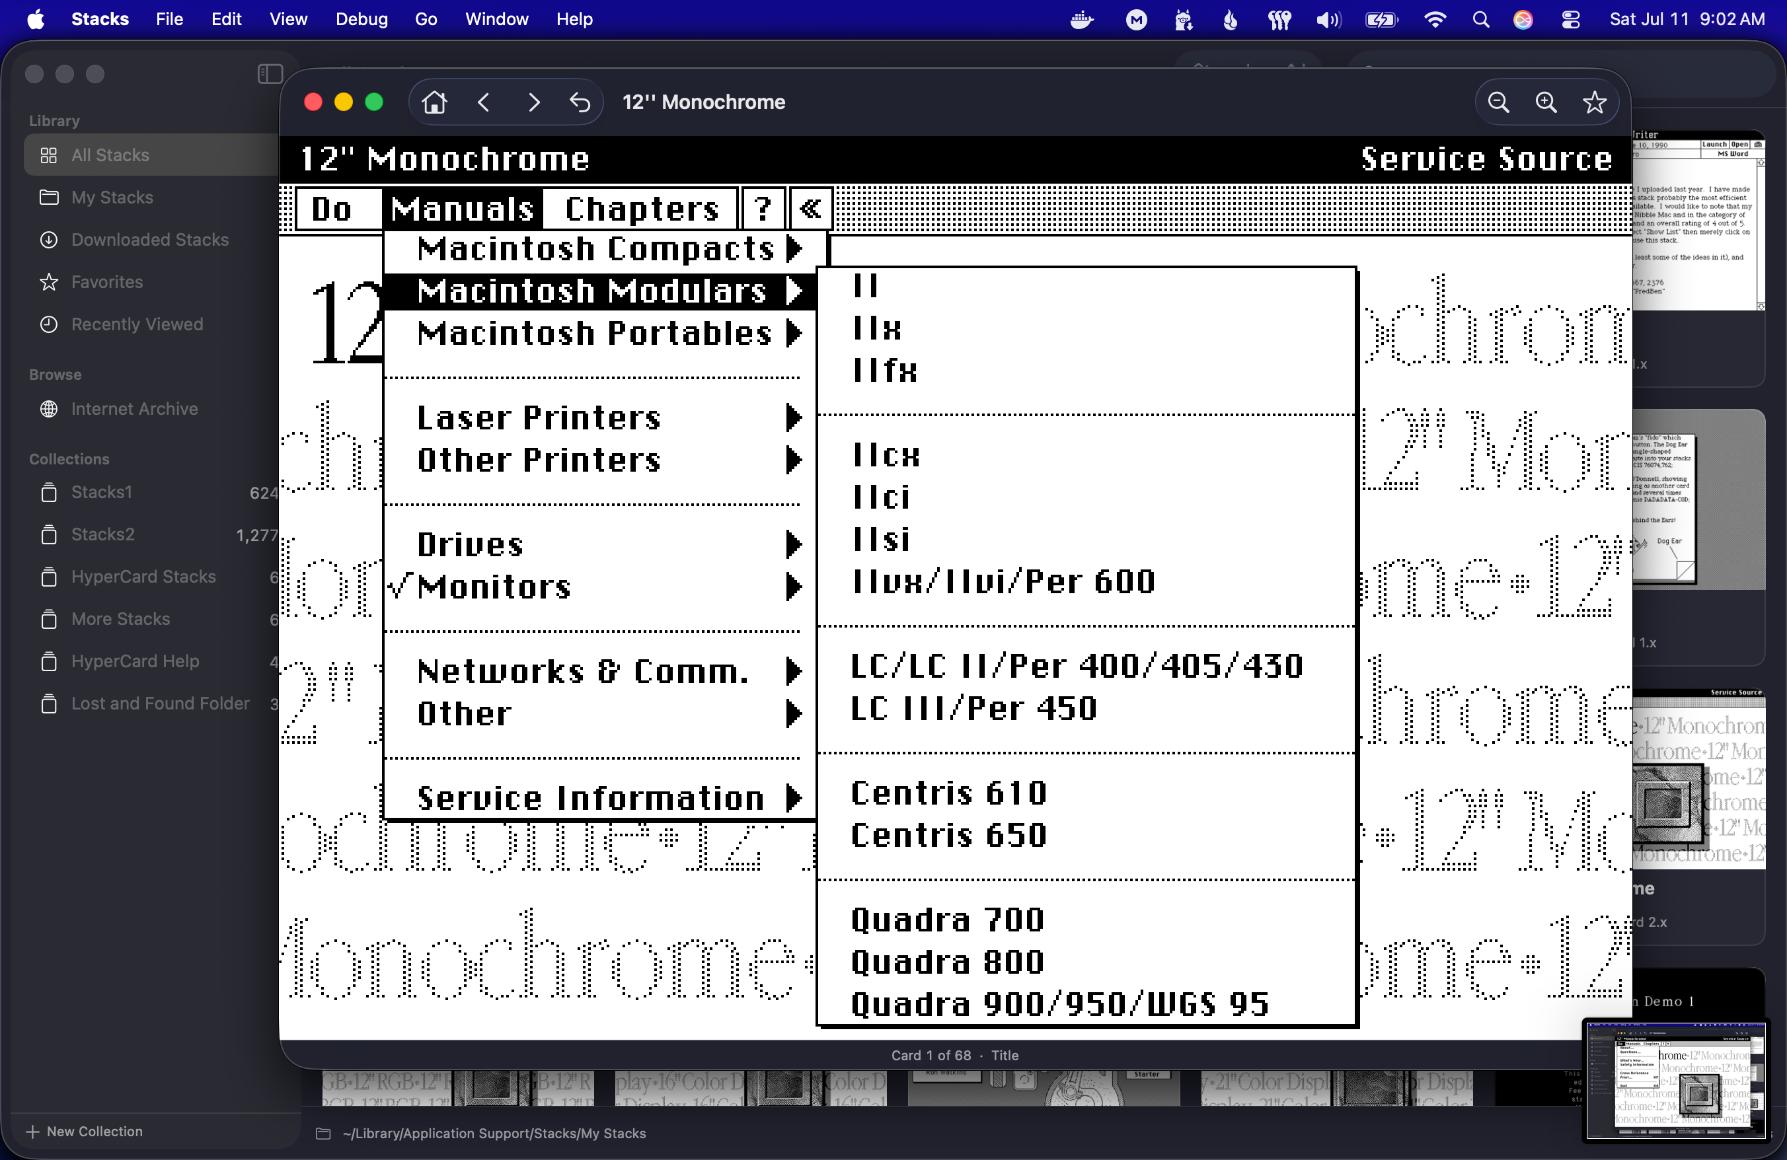
Task: Choose IIfx from the Modulars submenu
Action: [x=1087, y=371]
